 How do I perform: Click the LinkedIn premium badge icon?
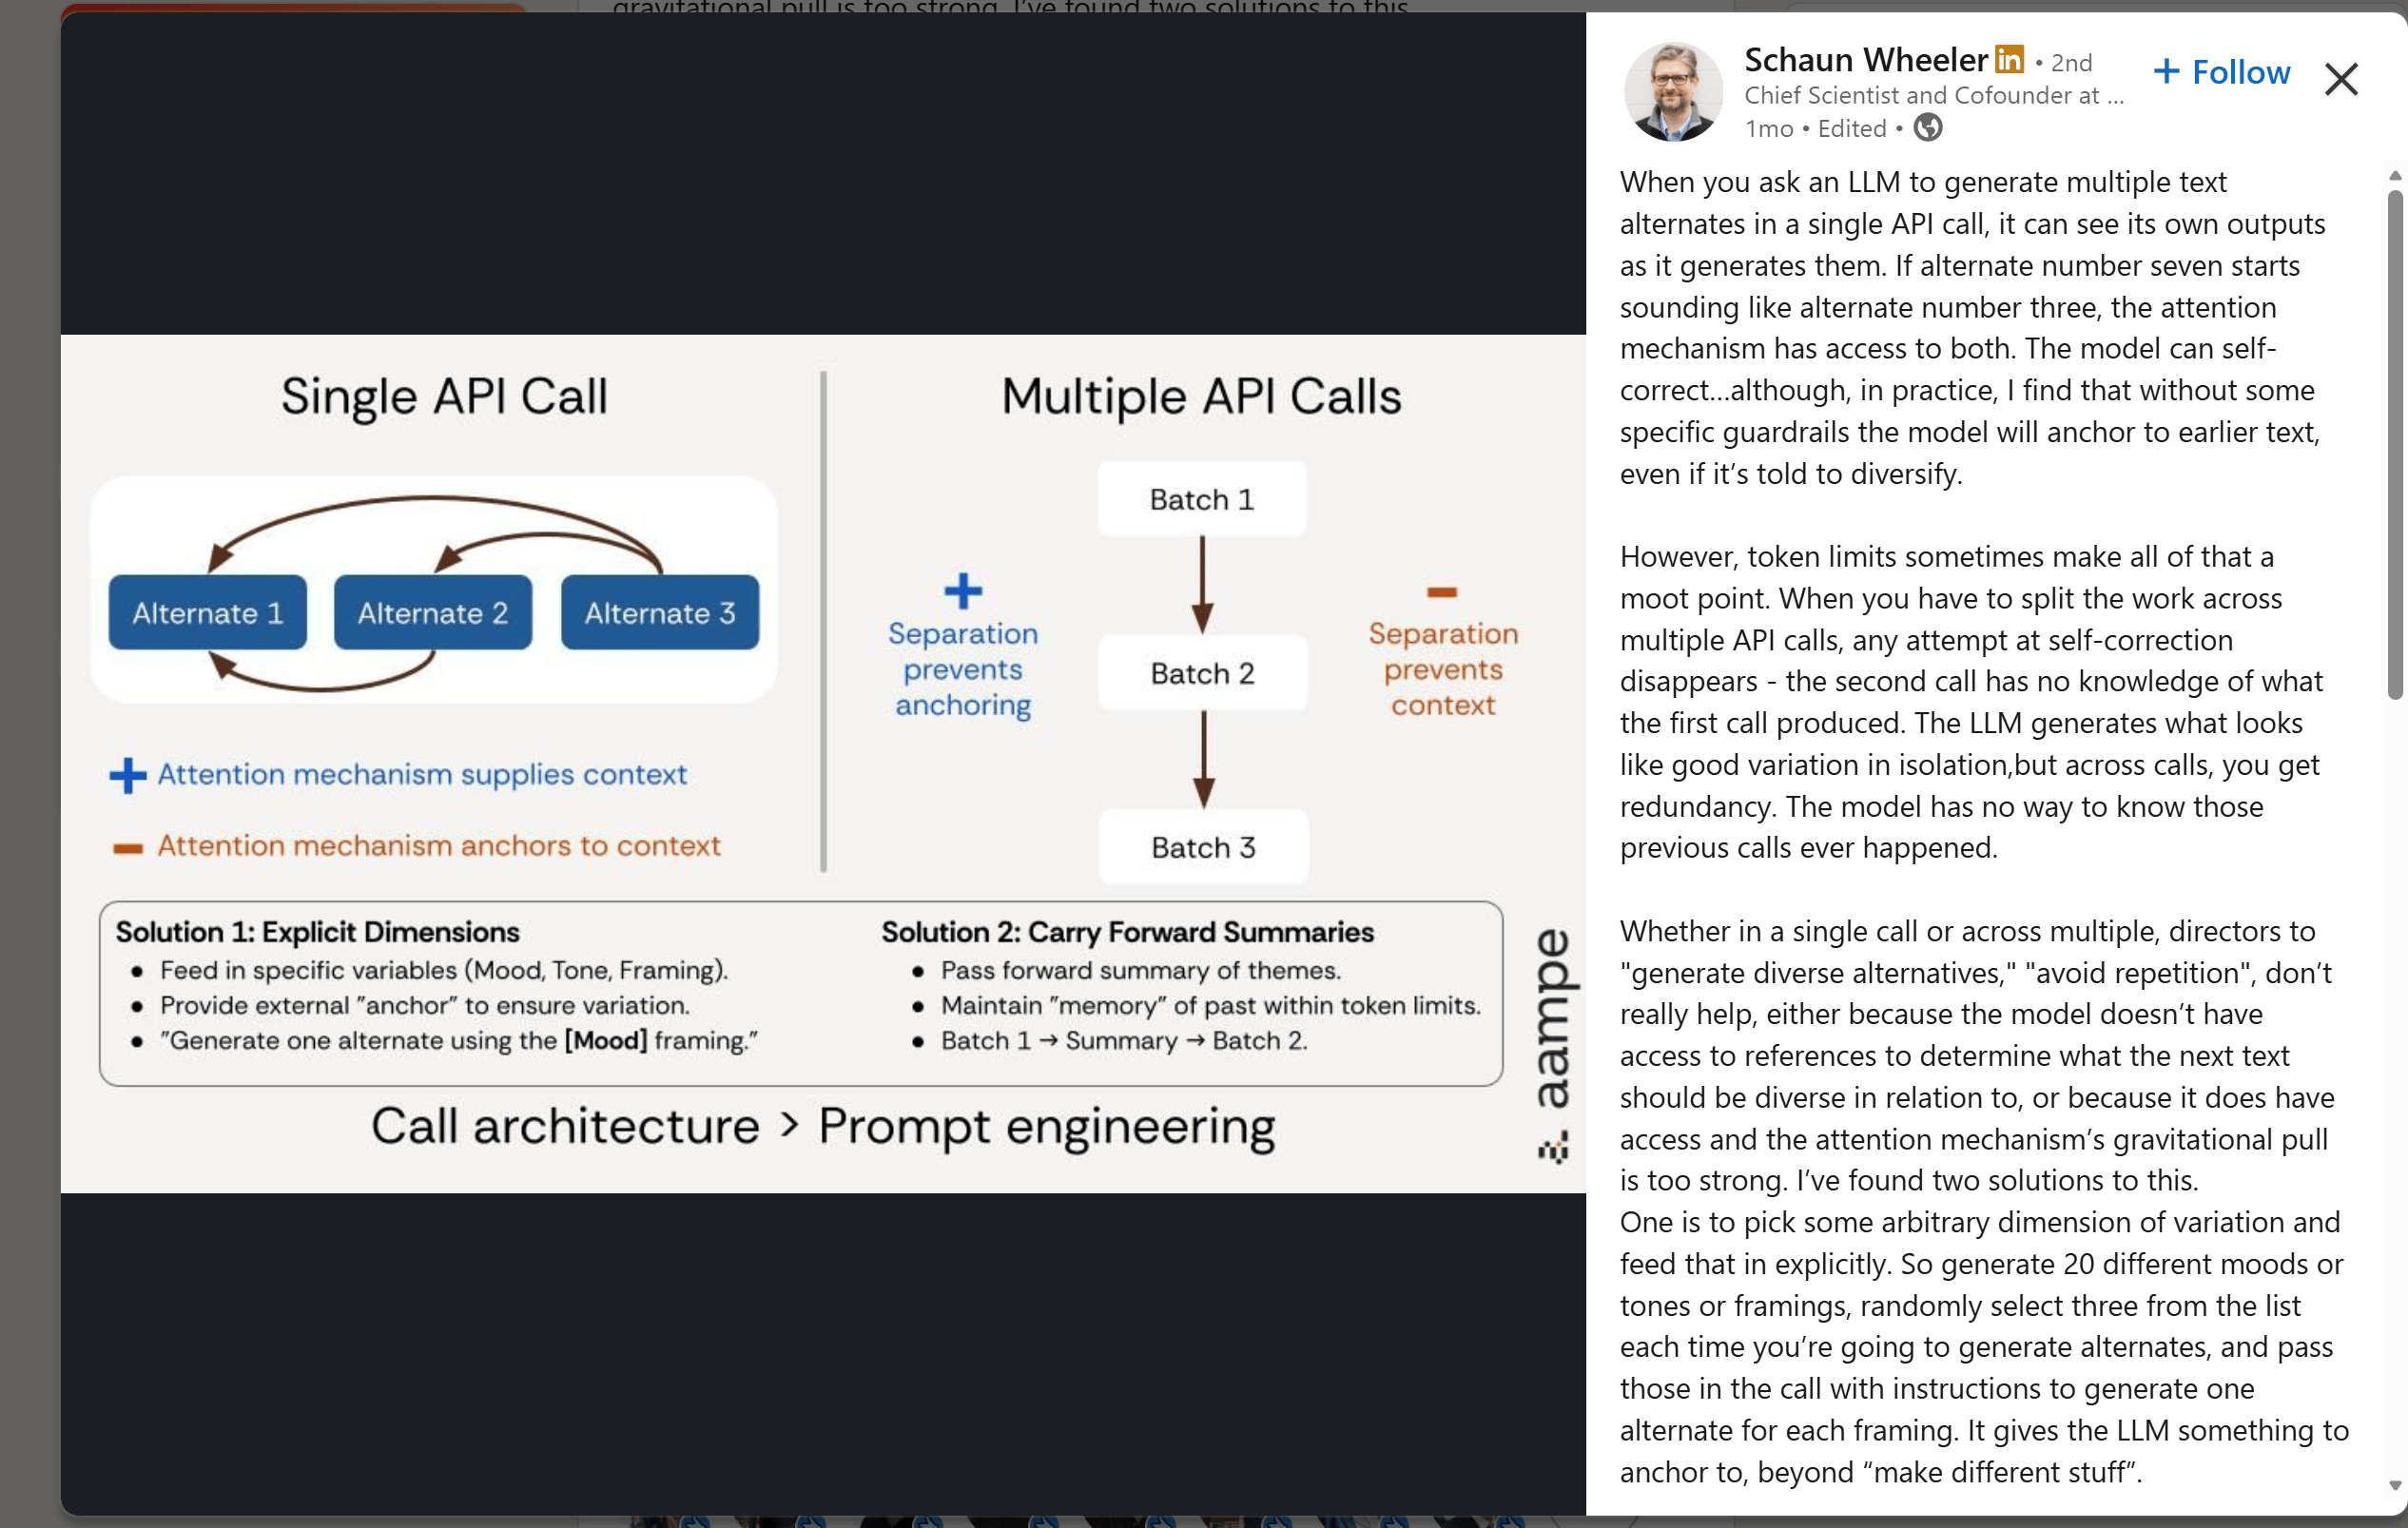(2009, 60)
